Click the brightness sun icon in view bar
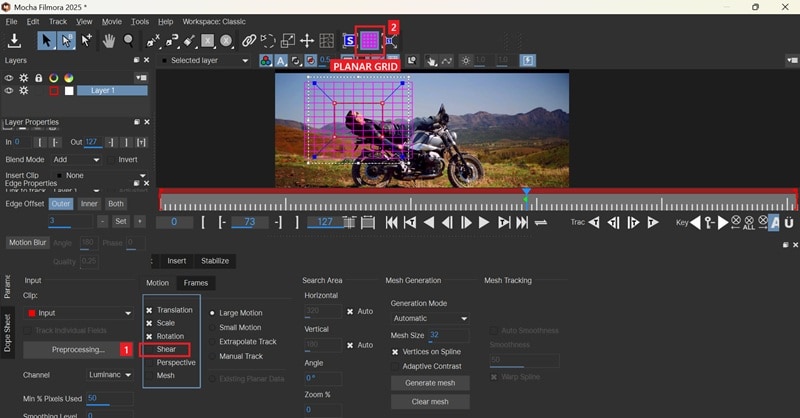 pyautogui.click(x=466, y=61)
